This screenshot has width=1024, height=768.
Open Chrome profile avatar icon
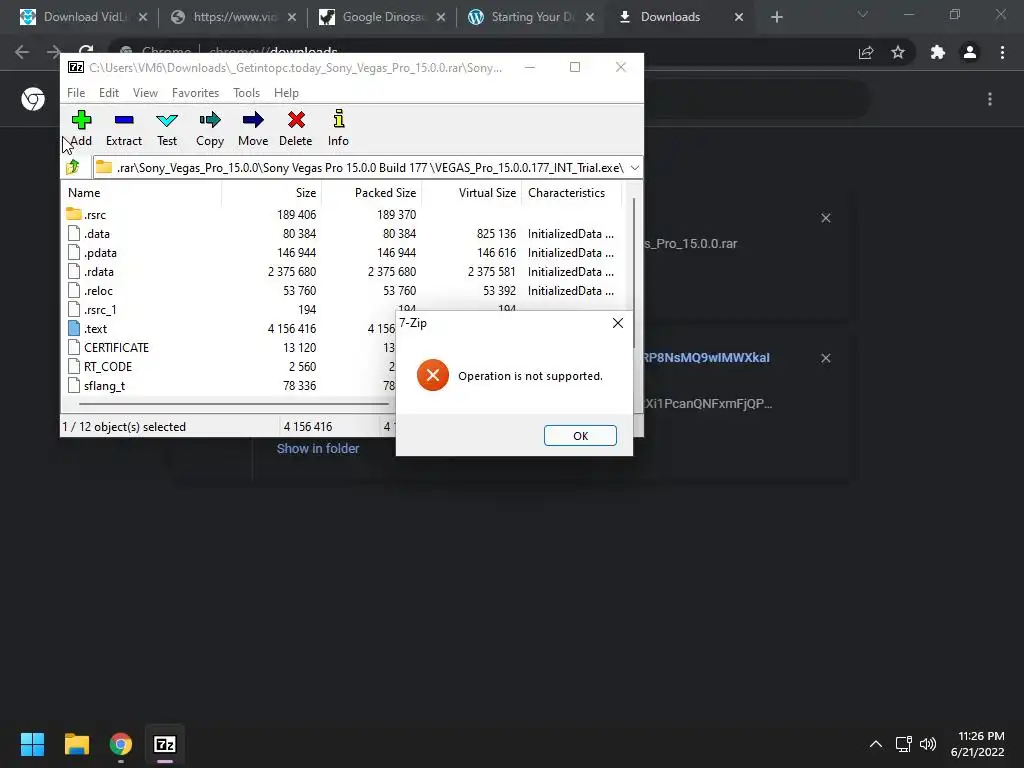[x=970, y=52]
